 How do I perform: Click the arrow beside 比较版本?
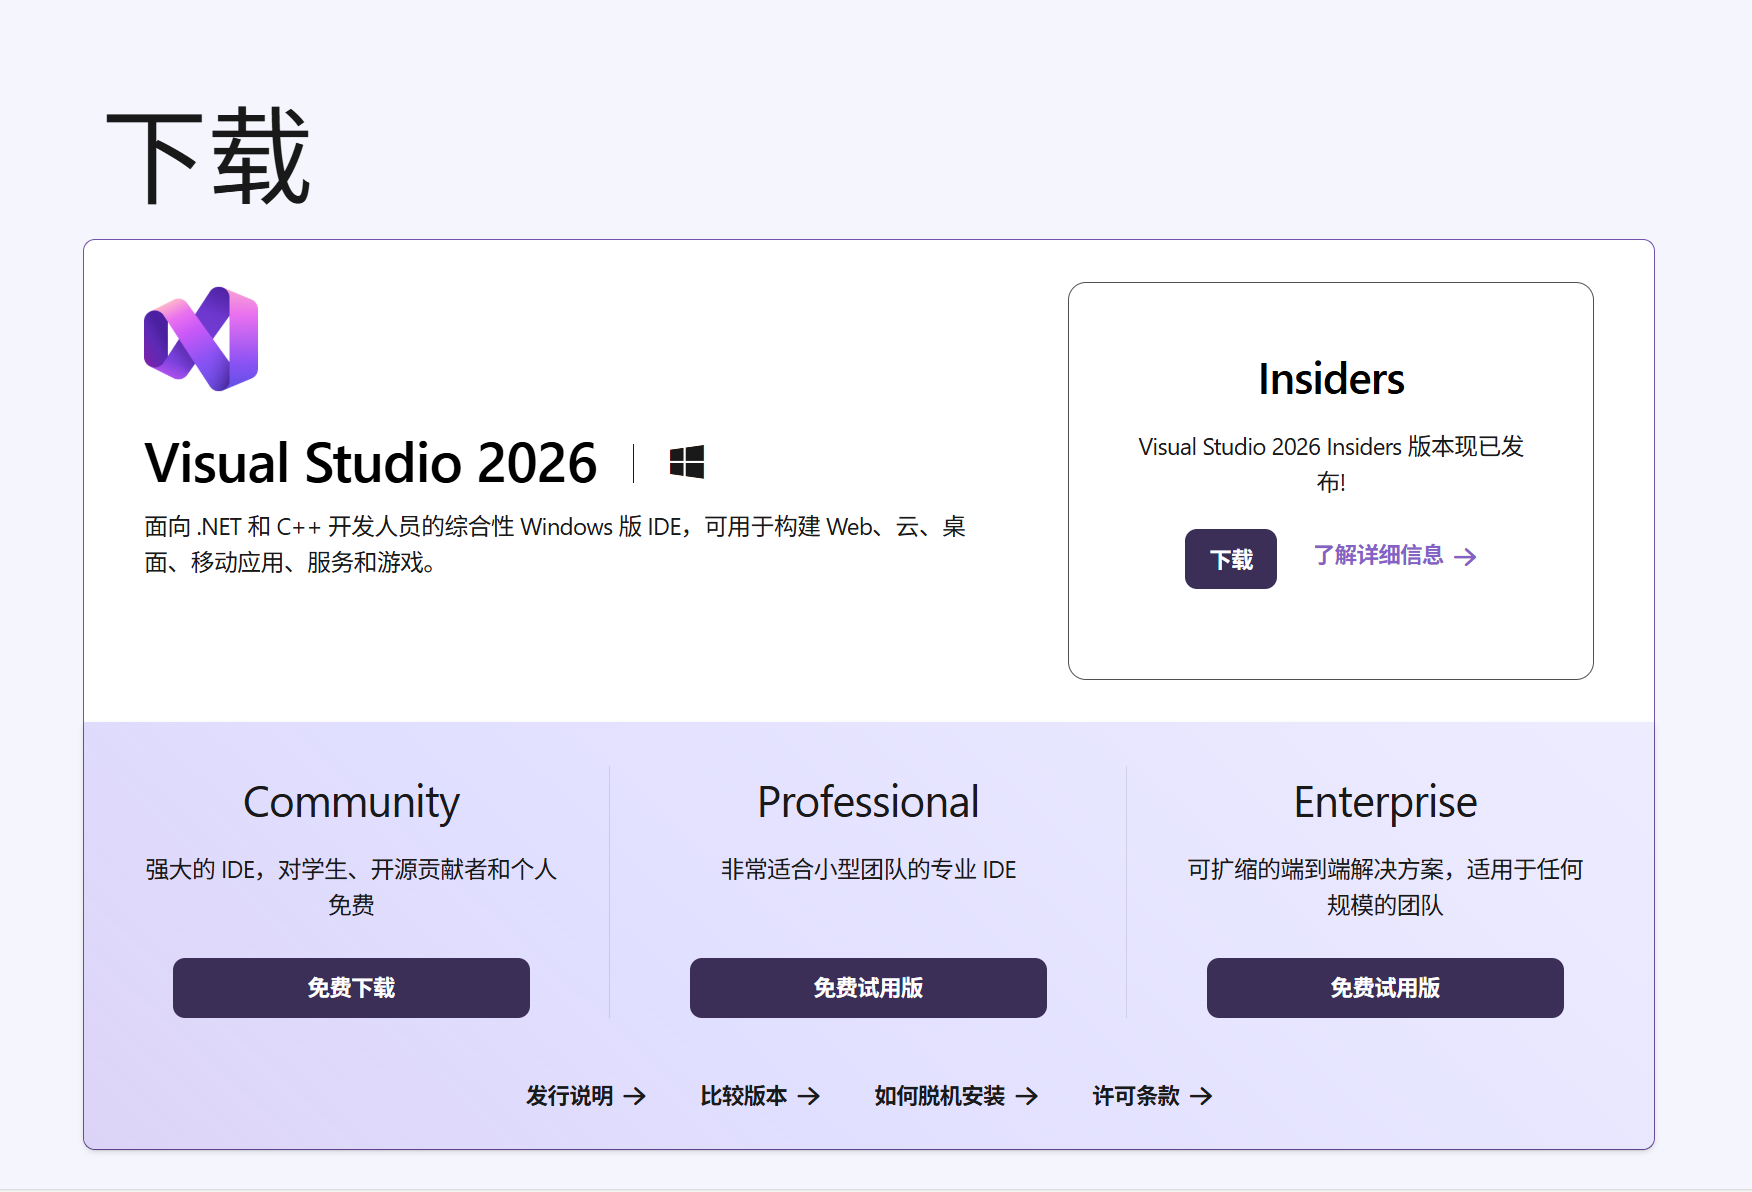coord(810,1096)
